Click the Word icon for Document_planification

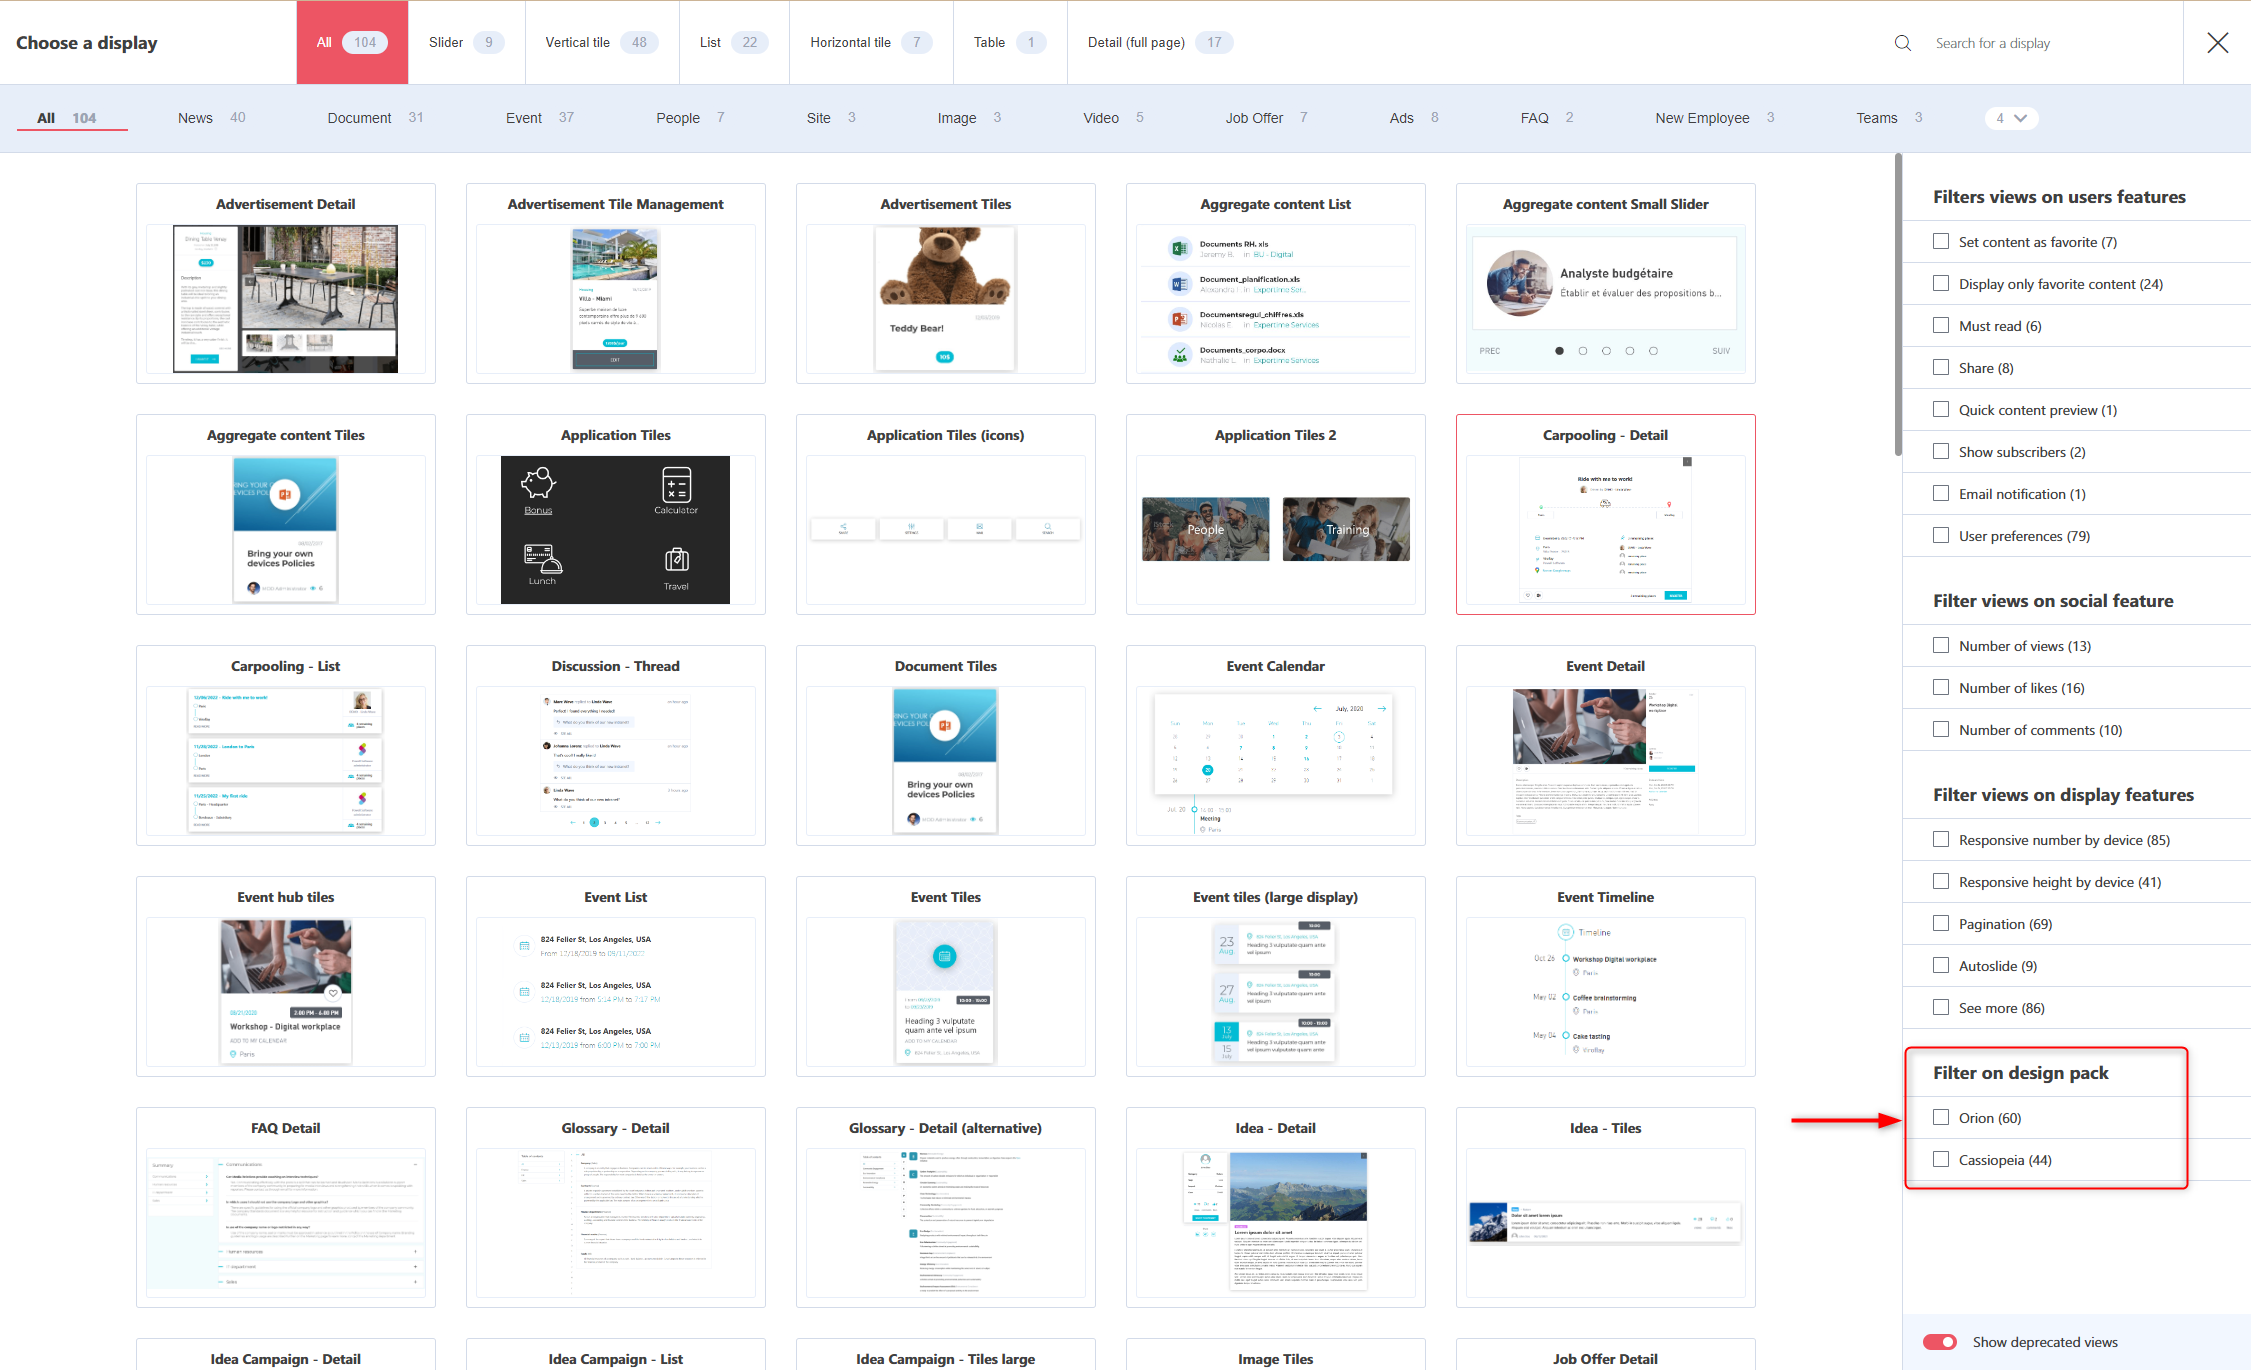pyautogui.click(x=1180, y=284)
